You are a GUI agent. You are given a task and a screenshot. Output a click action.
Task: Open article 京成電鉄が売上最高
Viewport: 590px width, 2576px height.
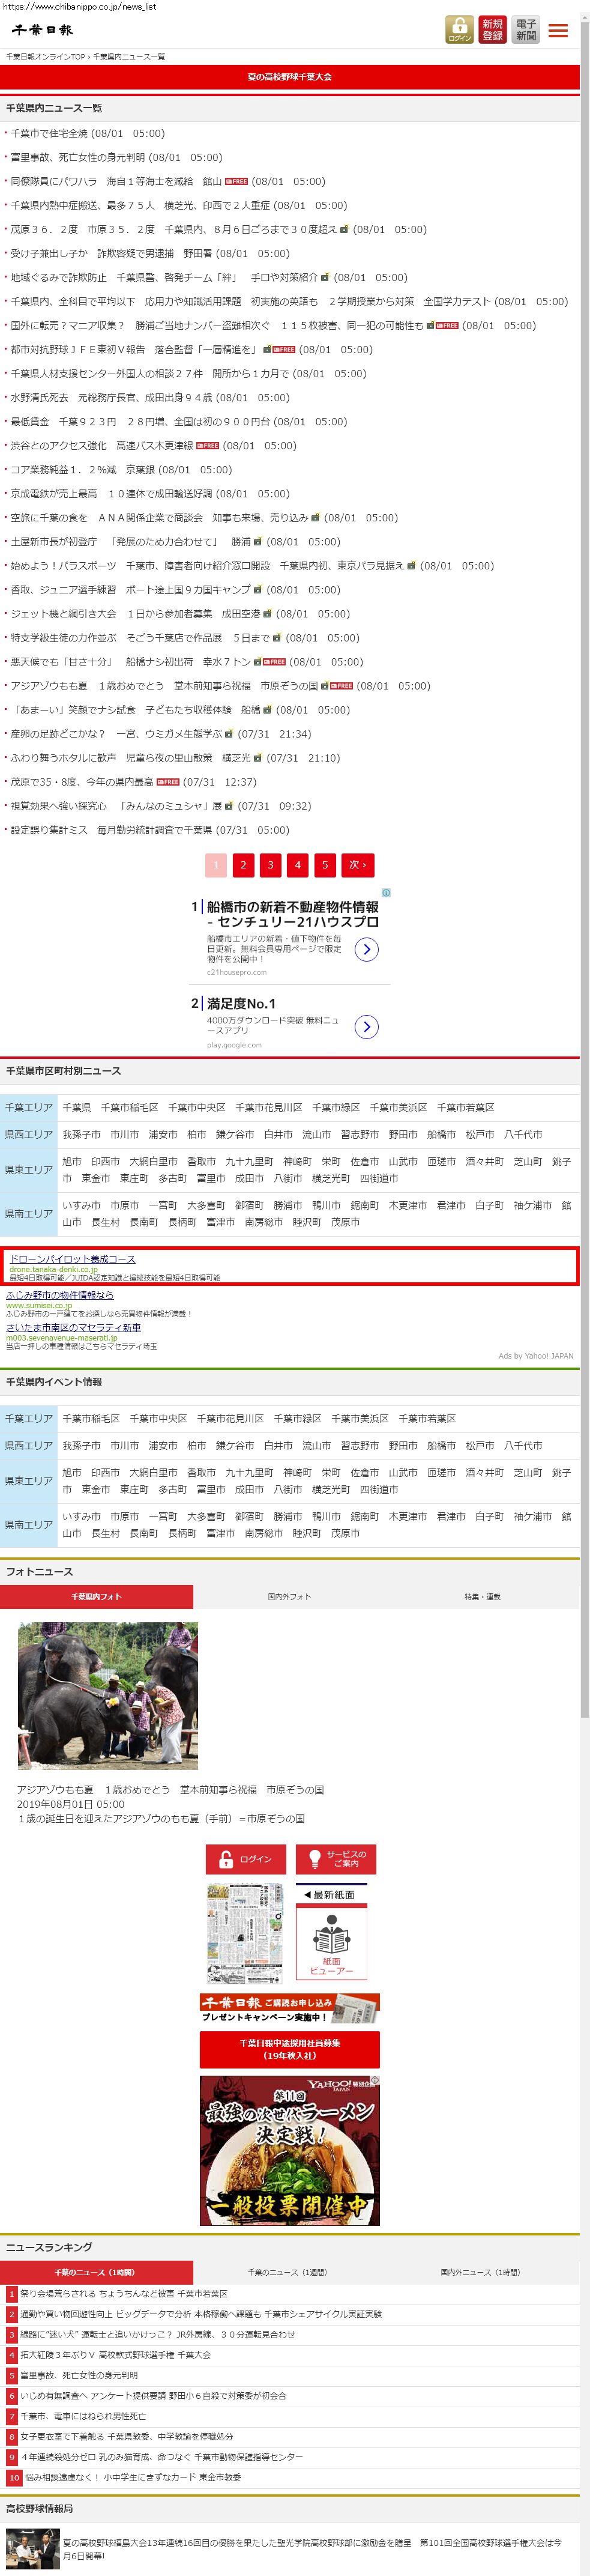111,493
